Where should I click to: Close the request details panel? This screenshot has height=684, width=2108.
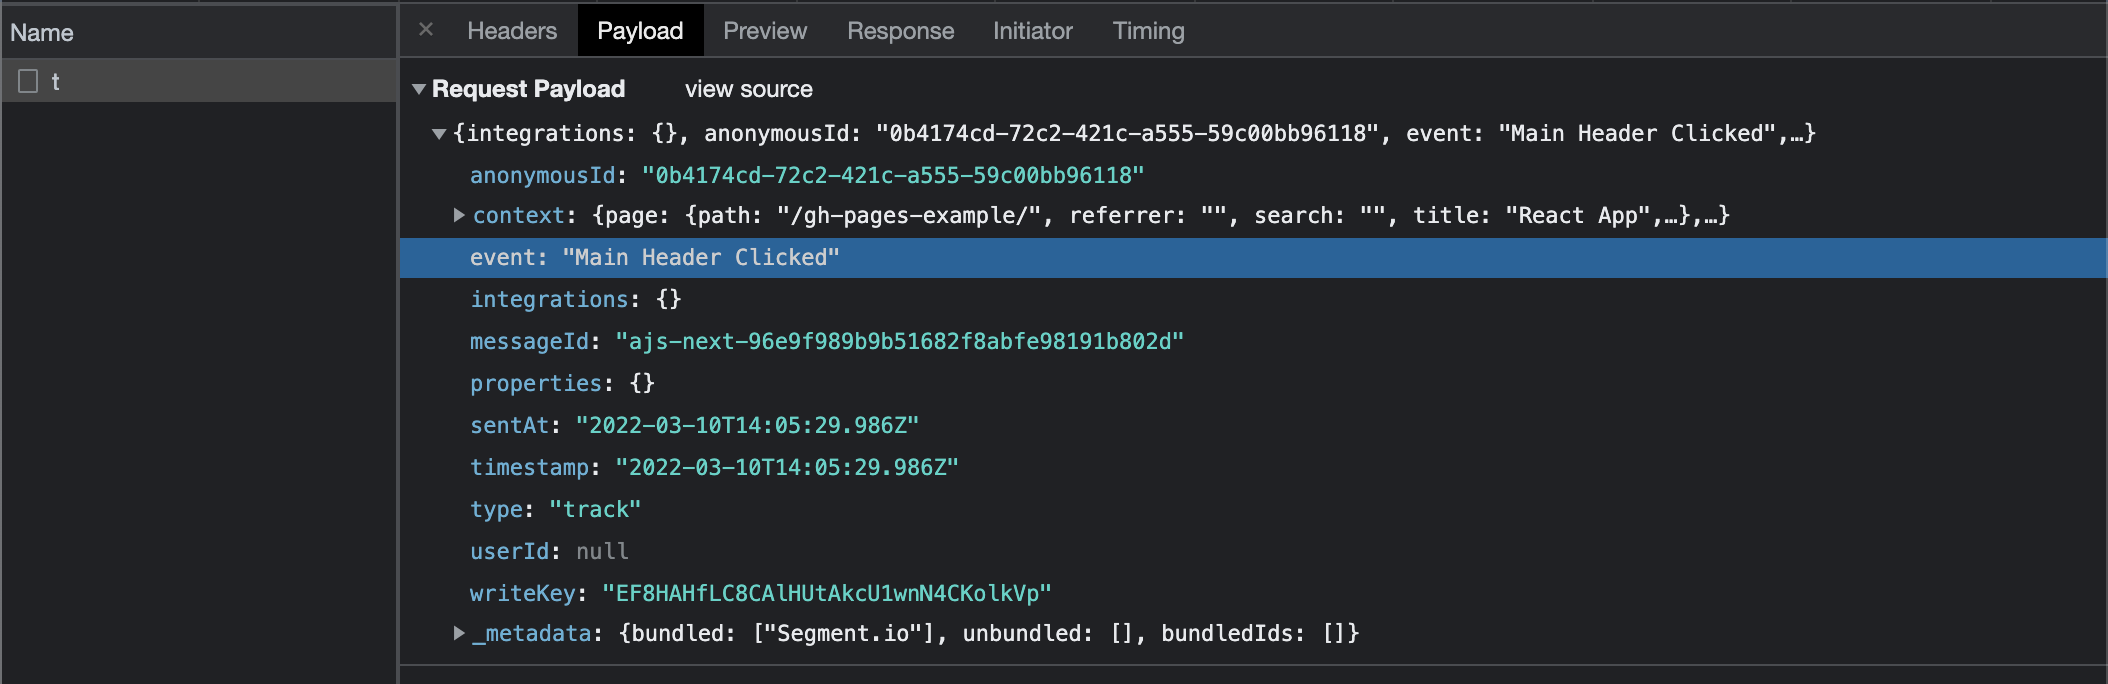click(426, 30)
